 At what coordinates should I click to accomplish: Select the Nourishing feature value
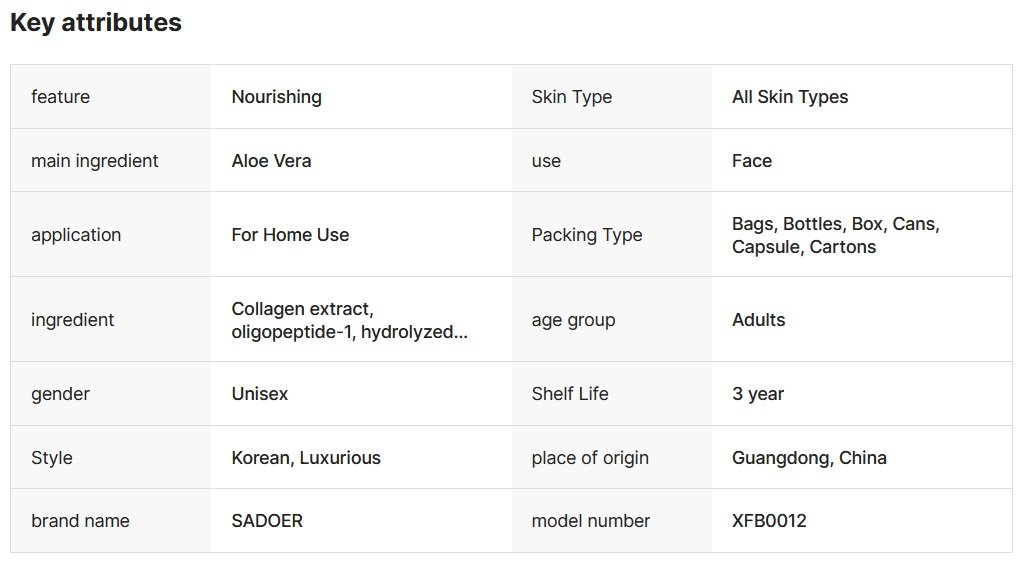click(276, 97)
